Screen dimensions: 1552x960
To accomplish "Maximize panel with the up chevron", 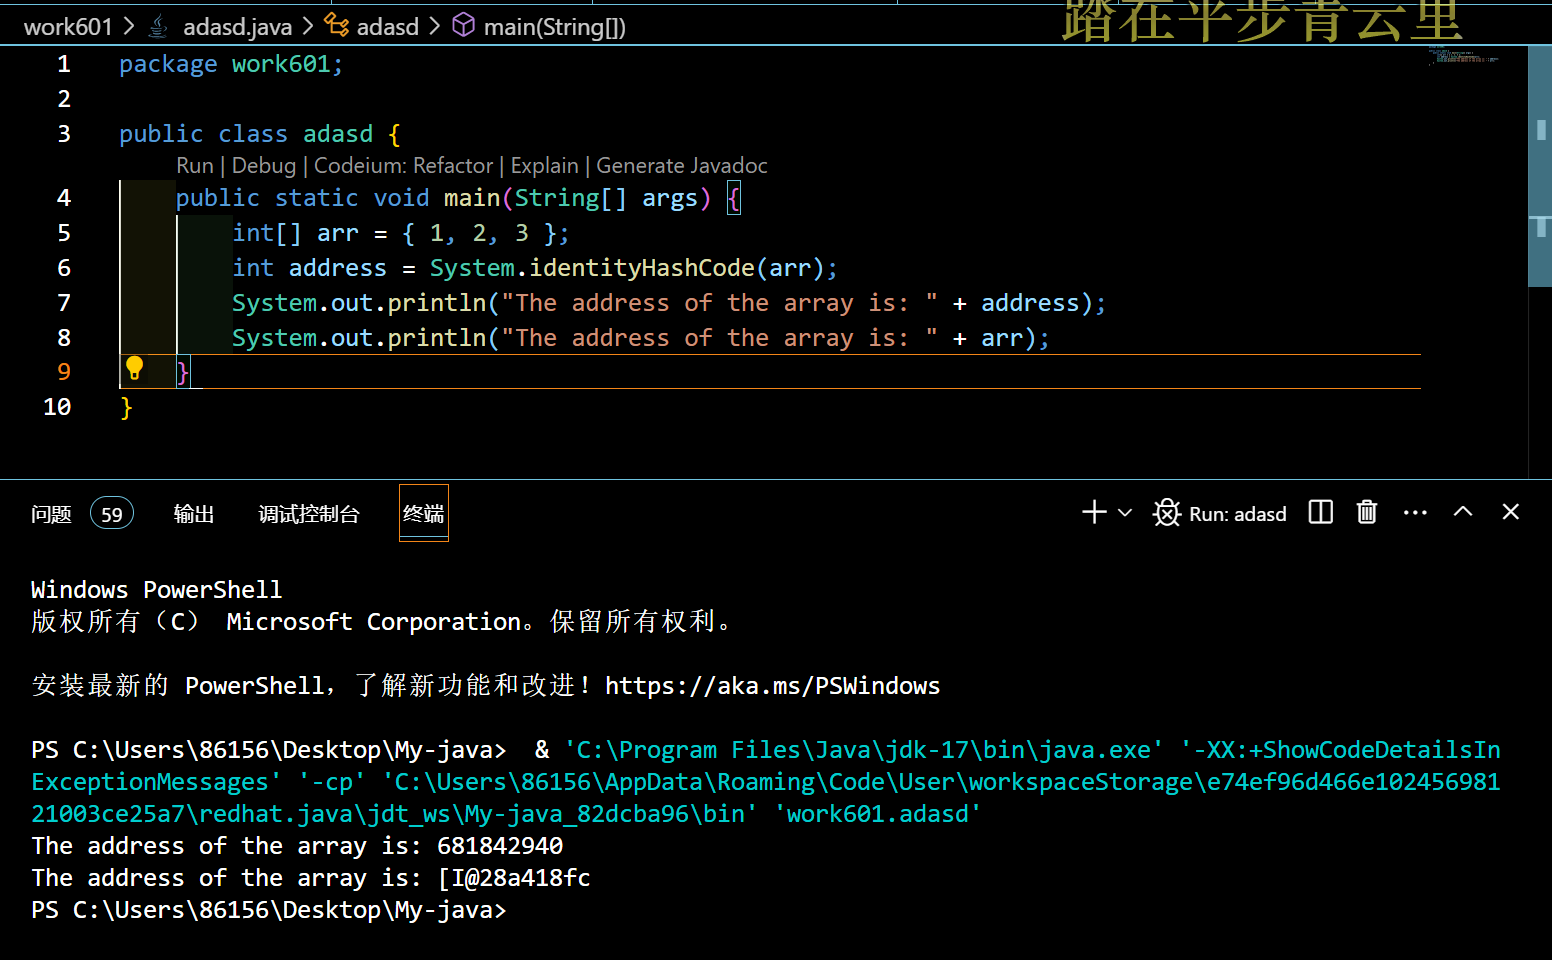I will click(x=1463, y=512).
